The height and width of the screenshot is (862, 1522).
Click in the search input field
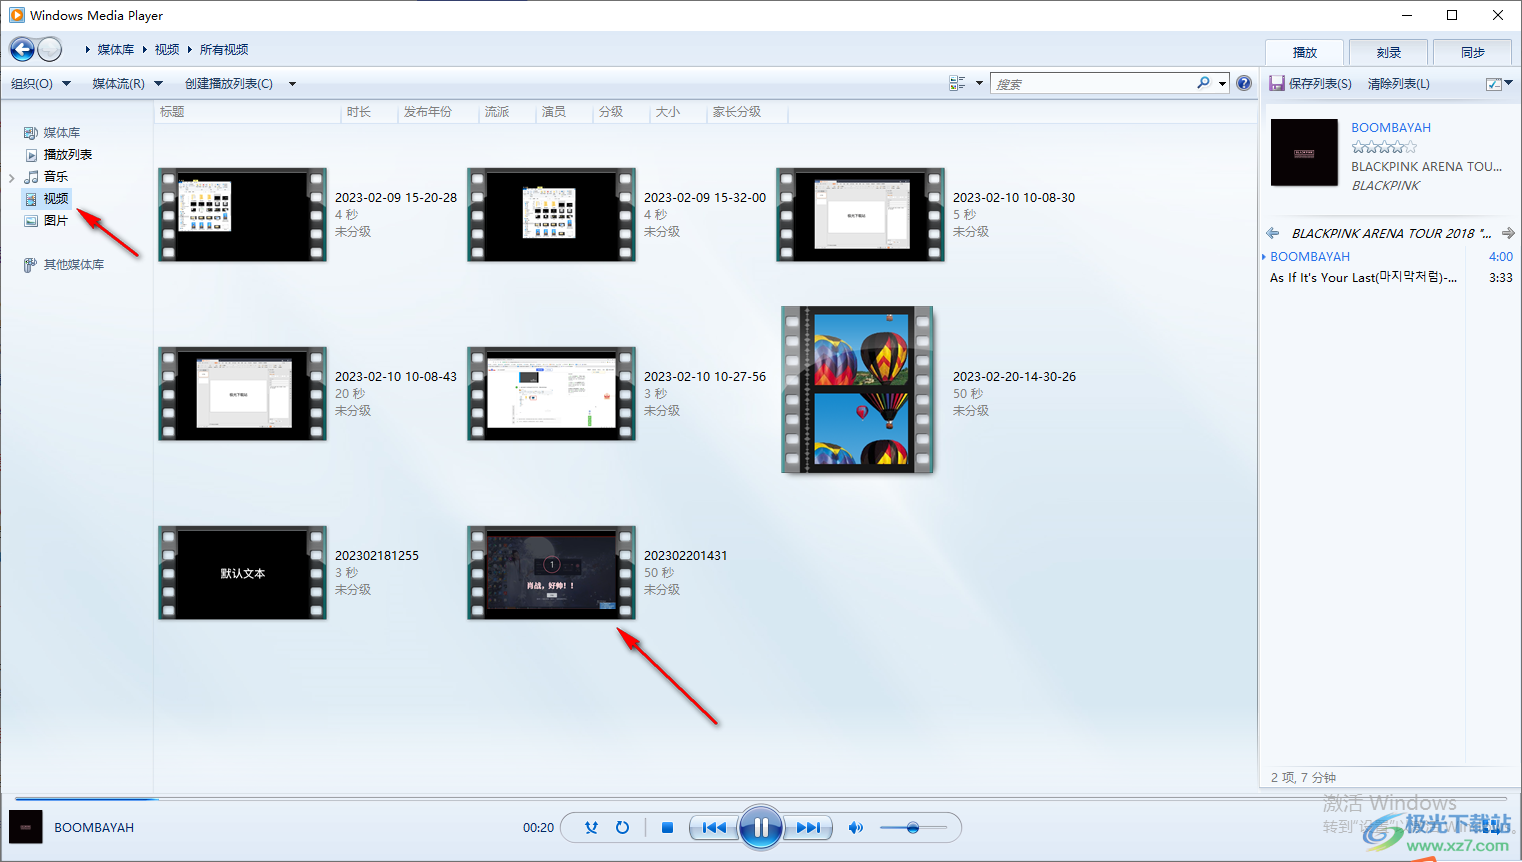point(1092,84)
